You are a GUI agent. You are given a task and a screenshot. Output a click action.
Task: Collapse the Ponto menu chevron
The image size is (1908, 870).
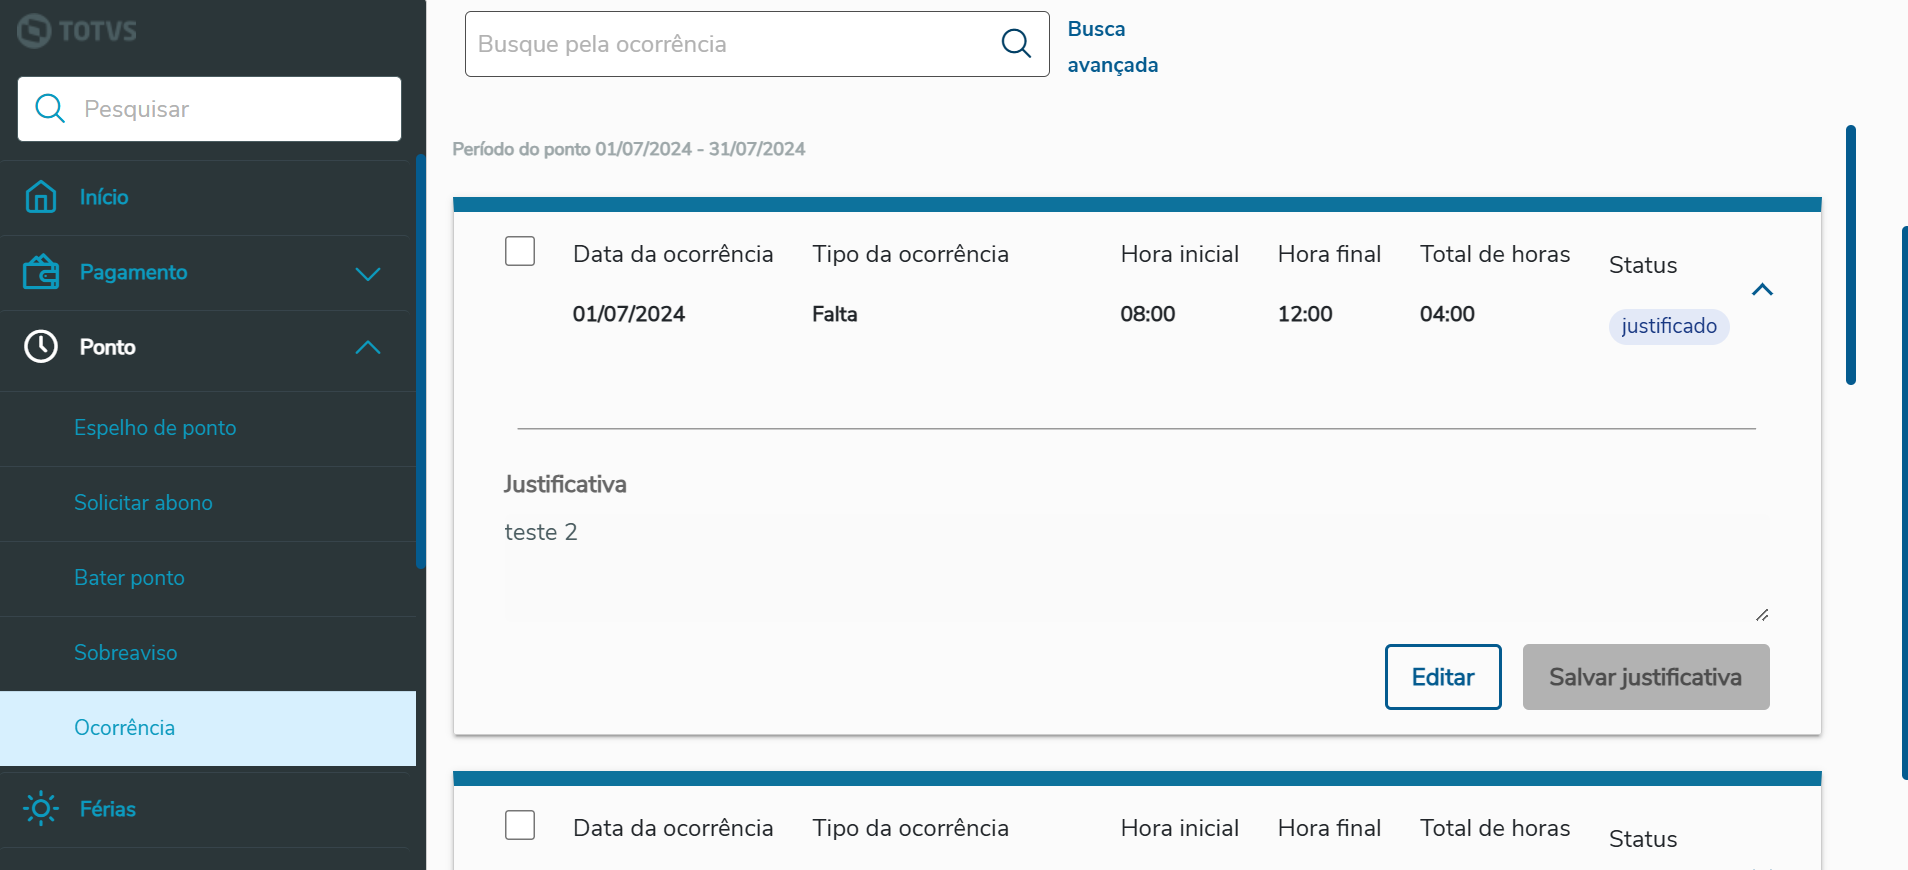pyautogui.click(x=368, y=347)
